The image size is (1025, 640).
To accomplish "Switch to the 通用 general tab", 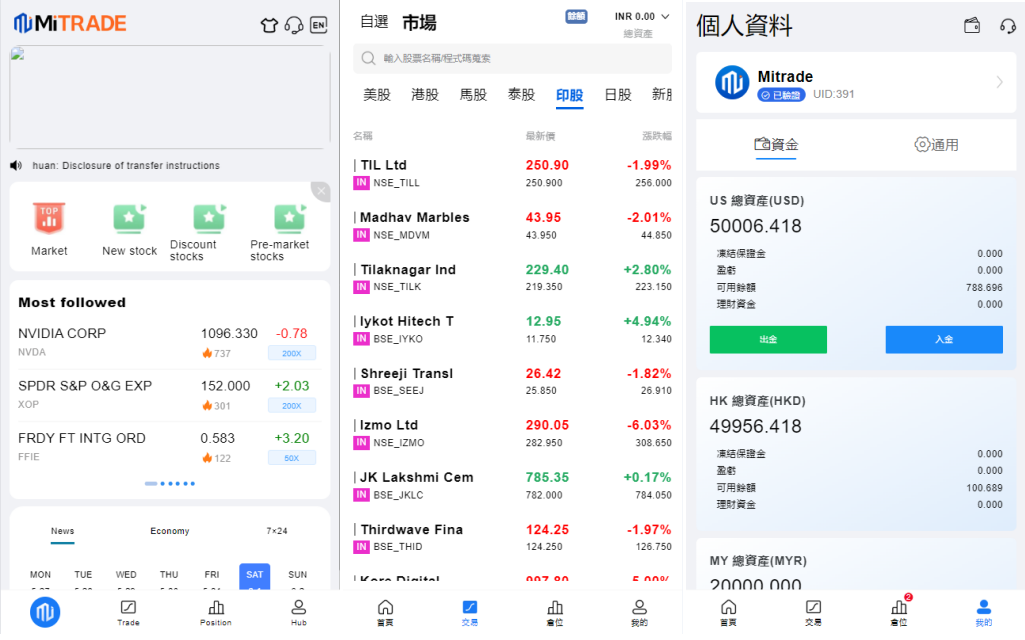I will point(936,144).
